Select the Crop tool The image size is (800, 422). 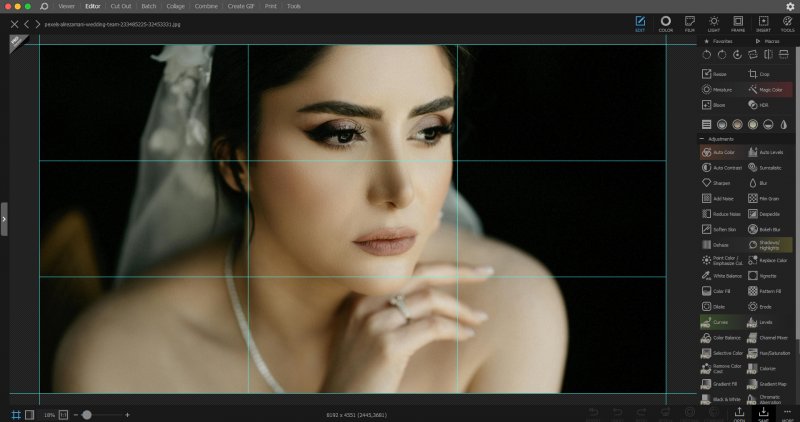click(759, 74)
